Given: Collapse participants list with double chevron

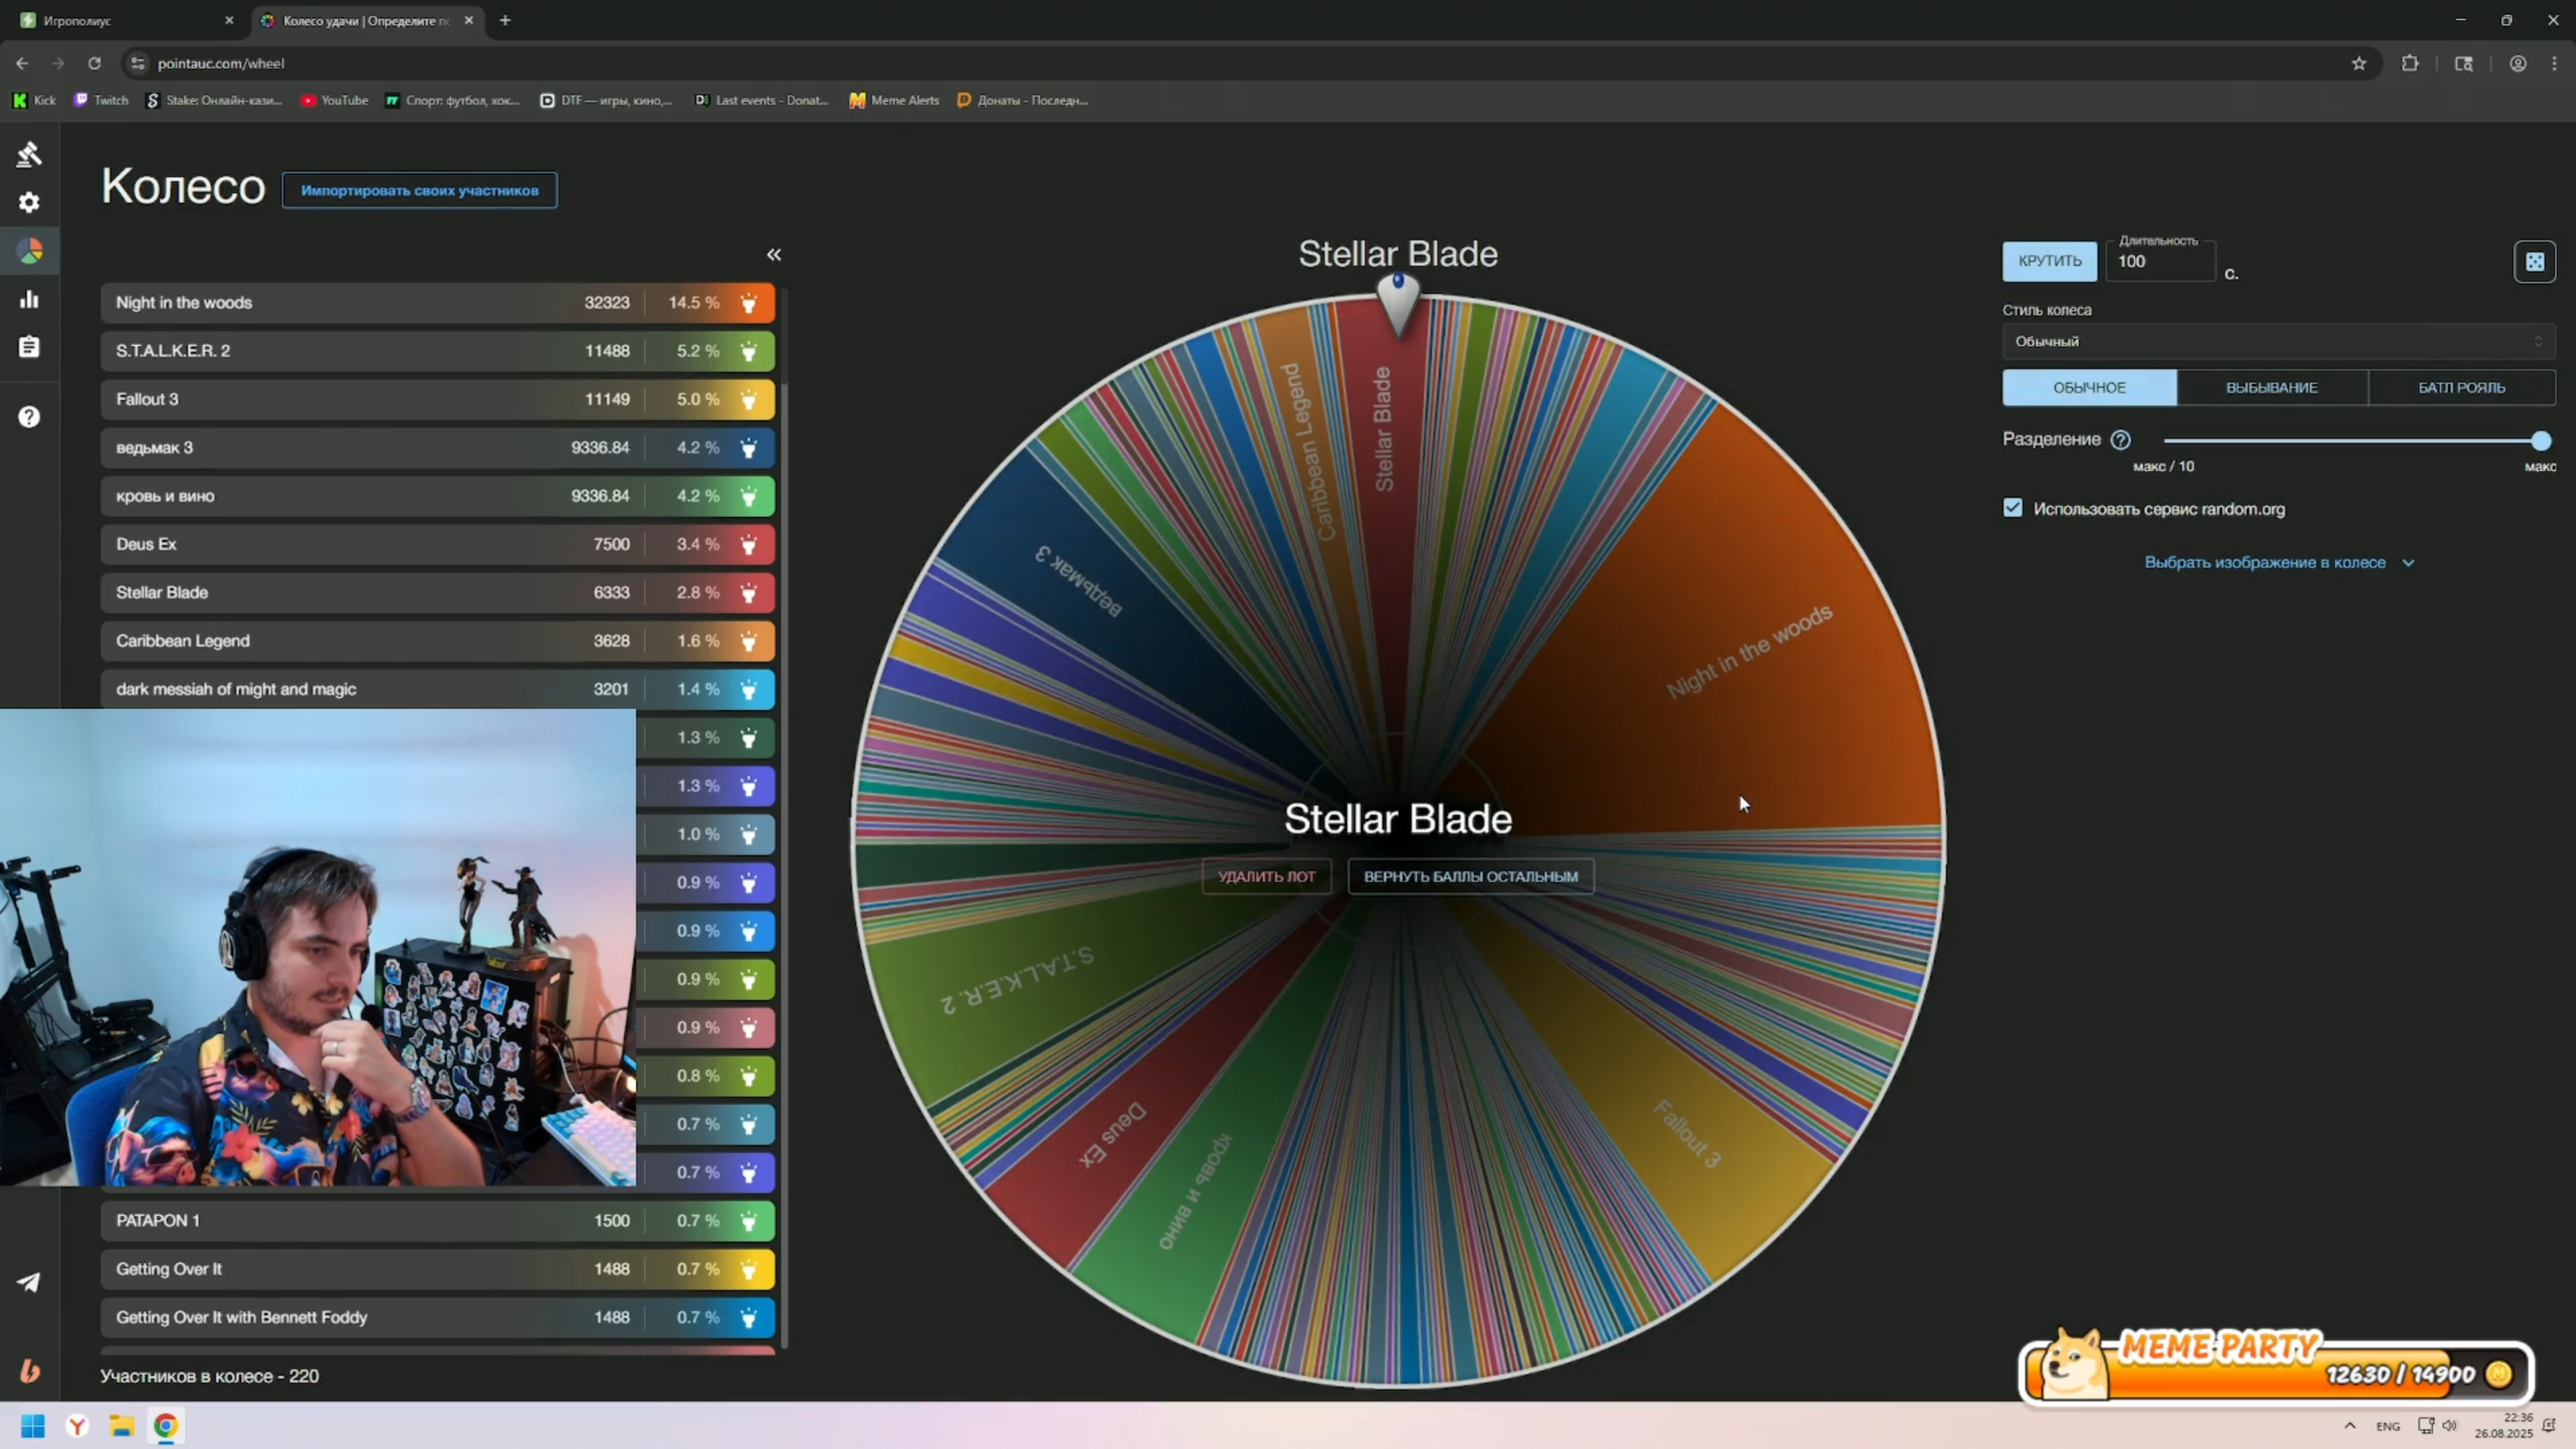Looking at the screenshot, I should [x=774, y=255].
